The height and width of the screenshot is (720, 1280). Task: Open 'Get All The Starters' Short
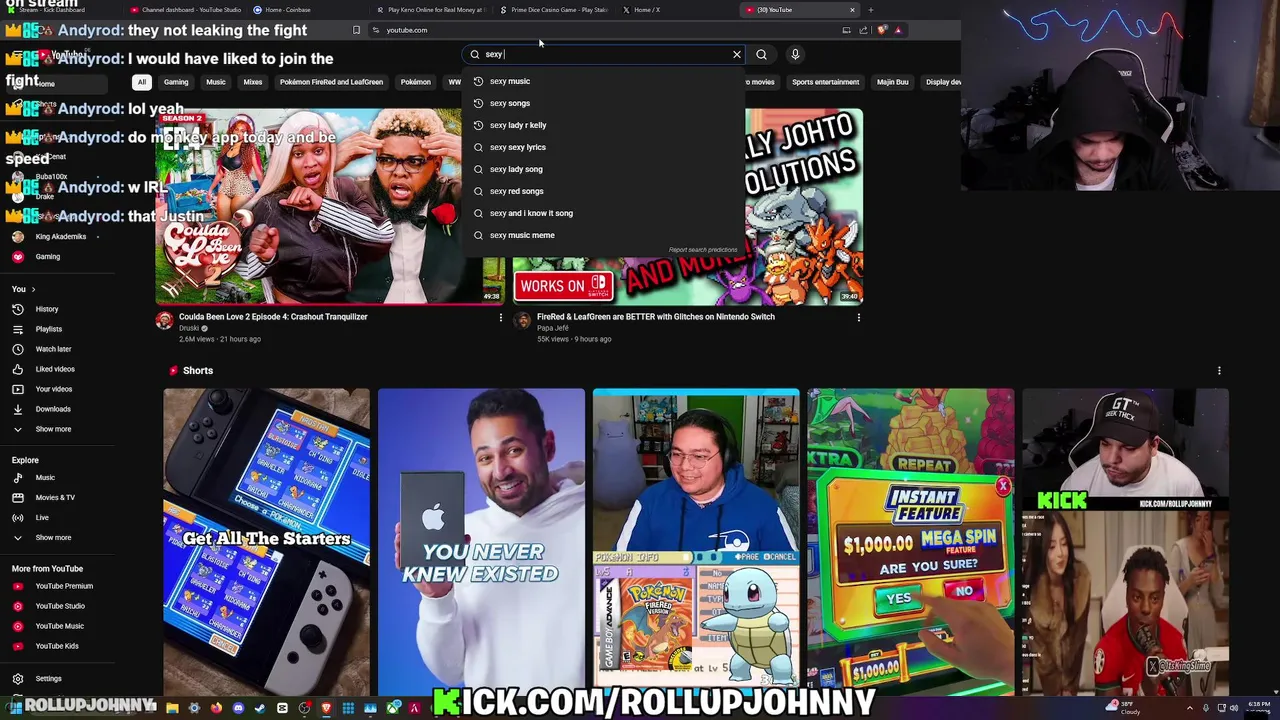[266, 541]
